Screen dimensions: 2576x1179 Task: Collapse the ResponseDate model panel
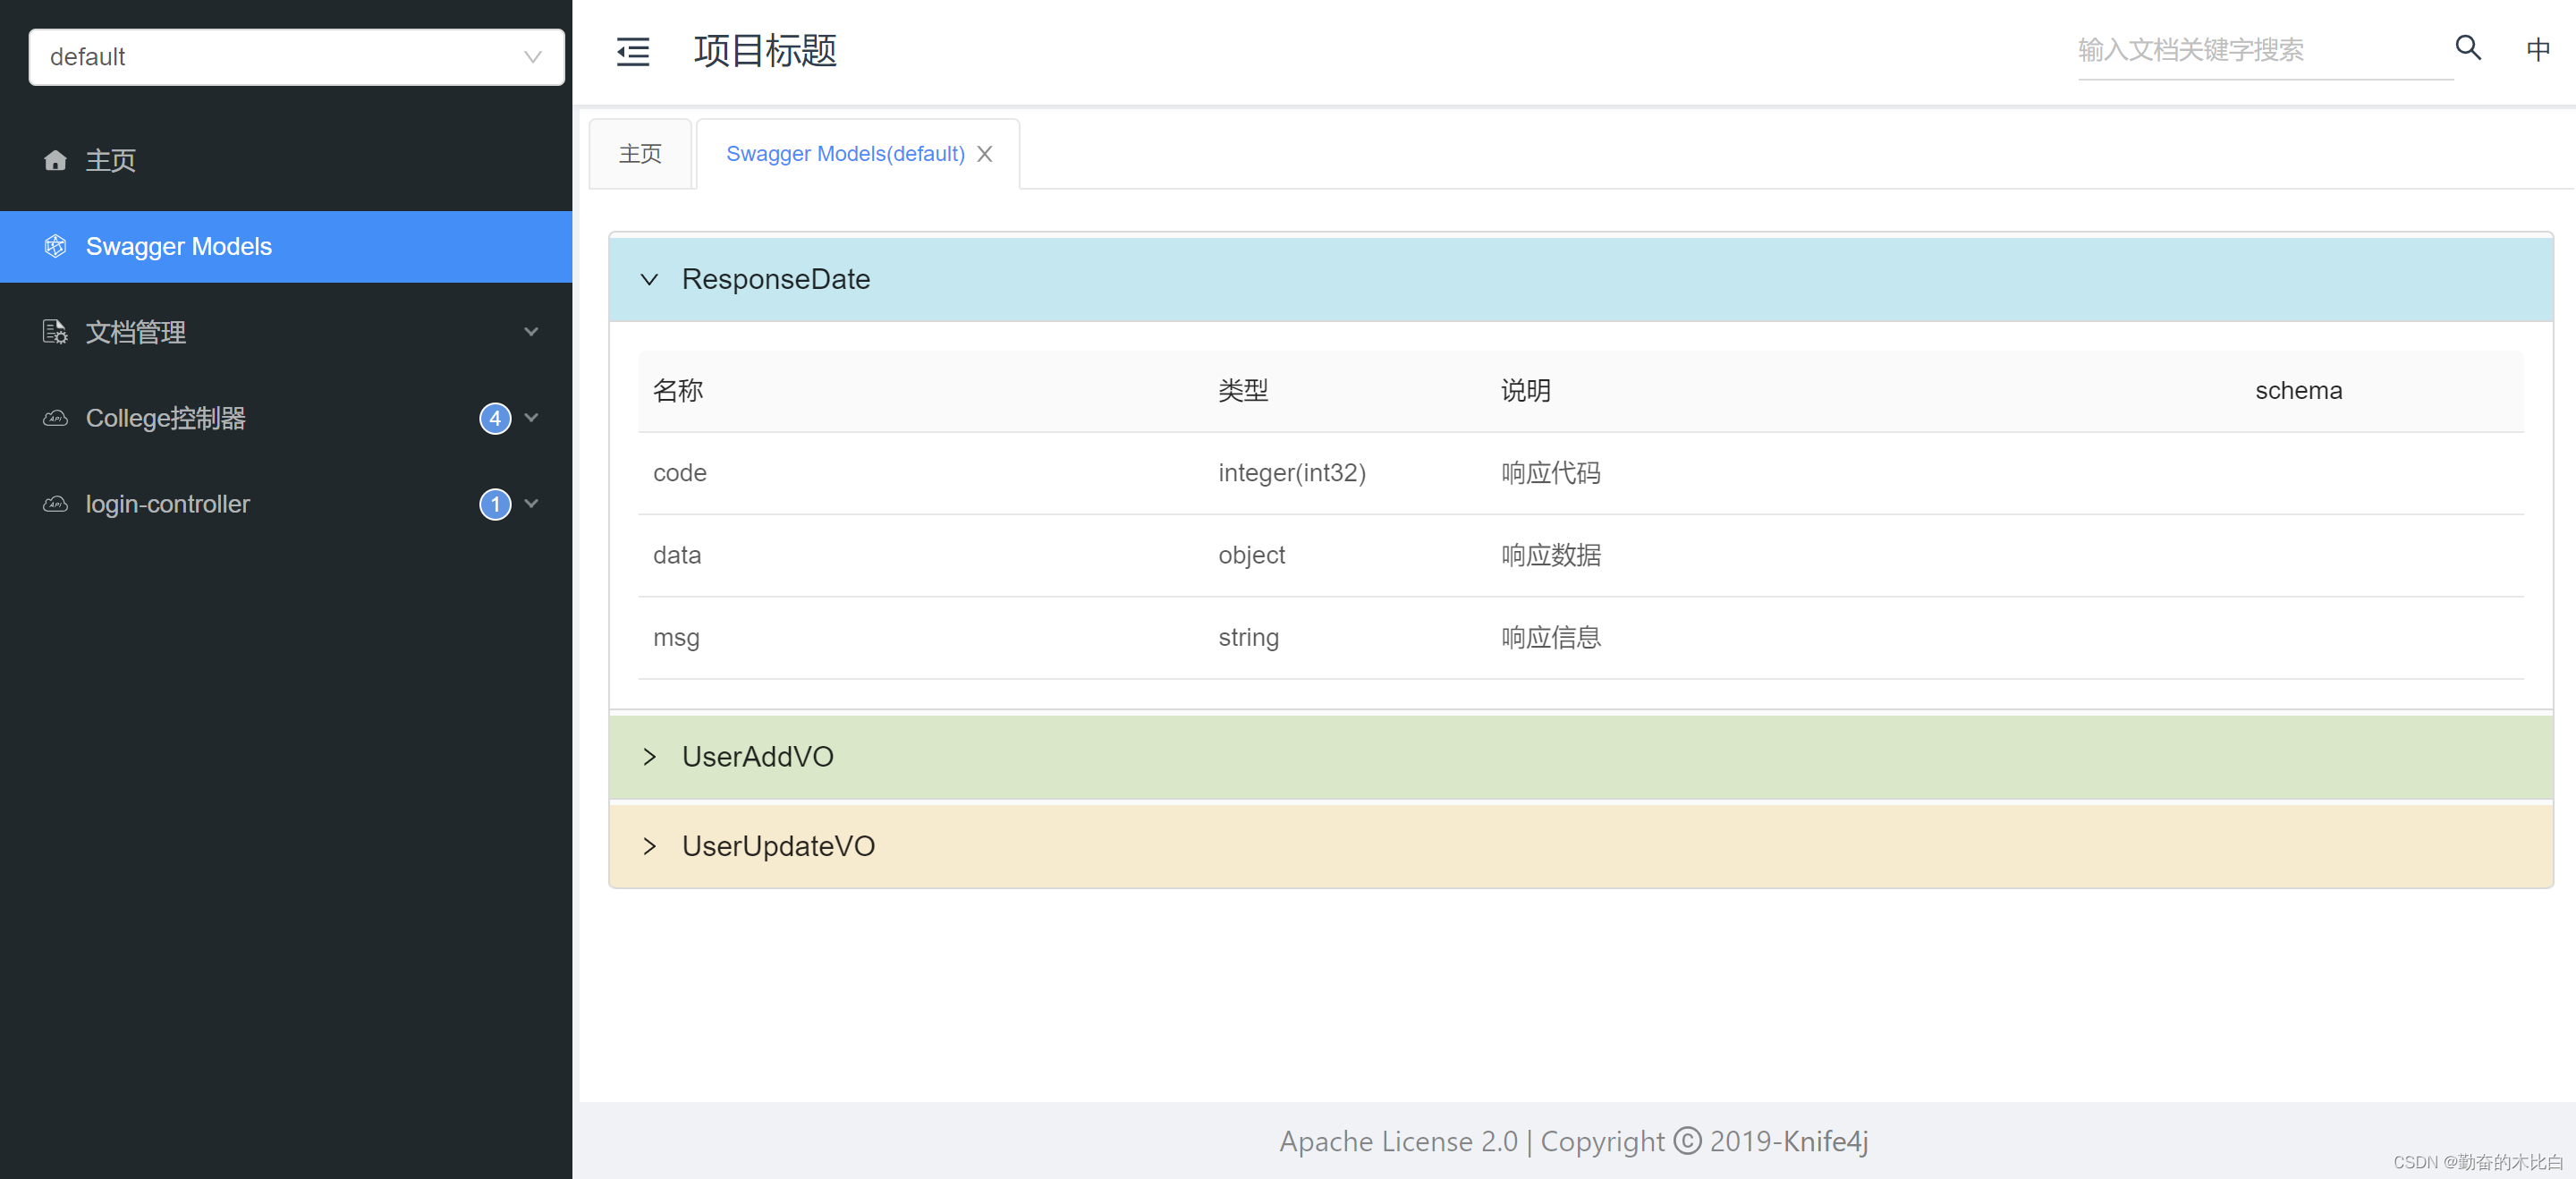[x=650, y=279]
